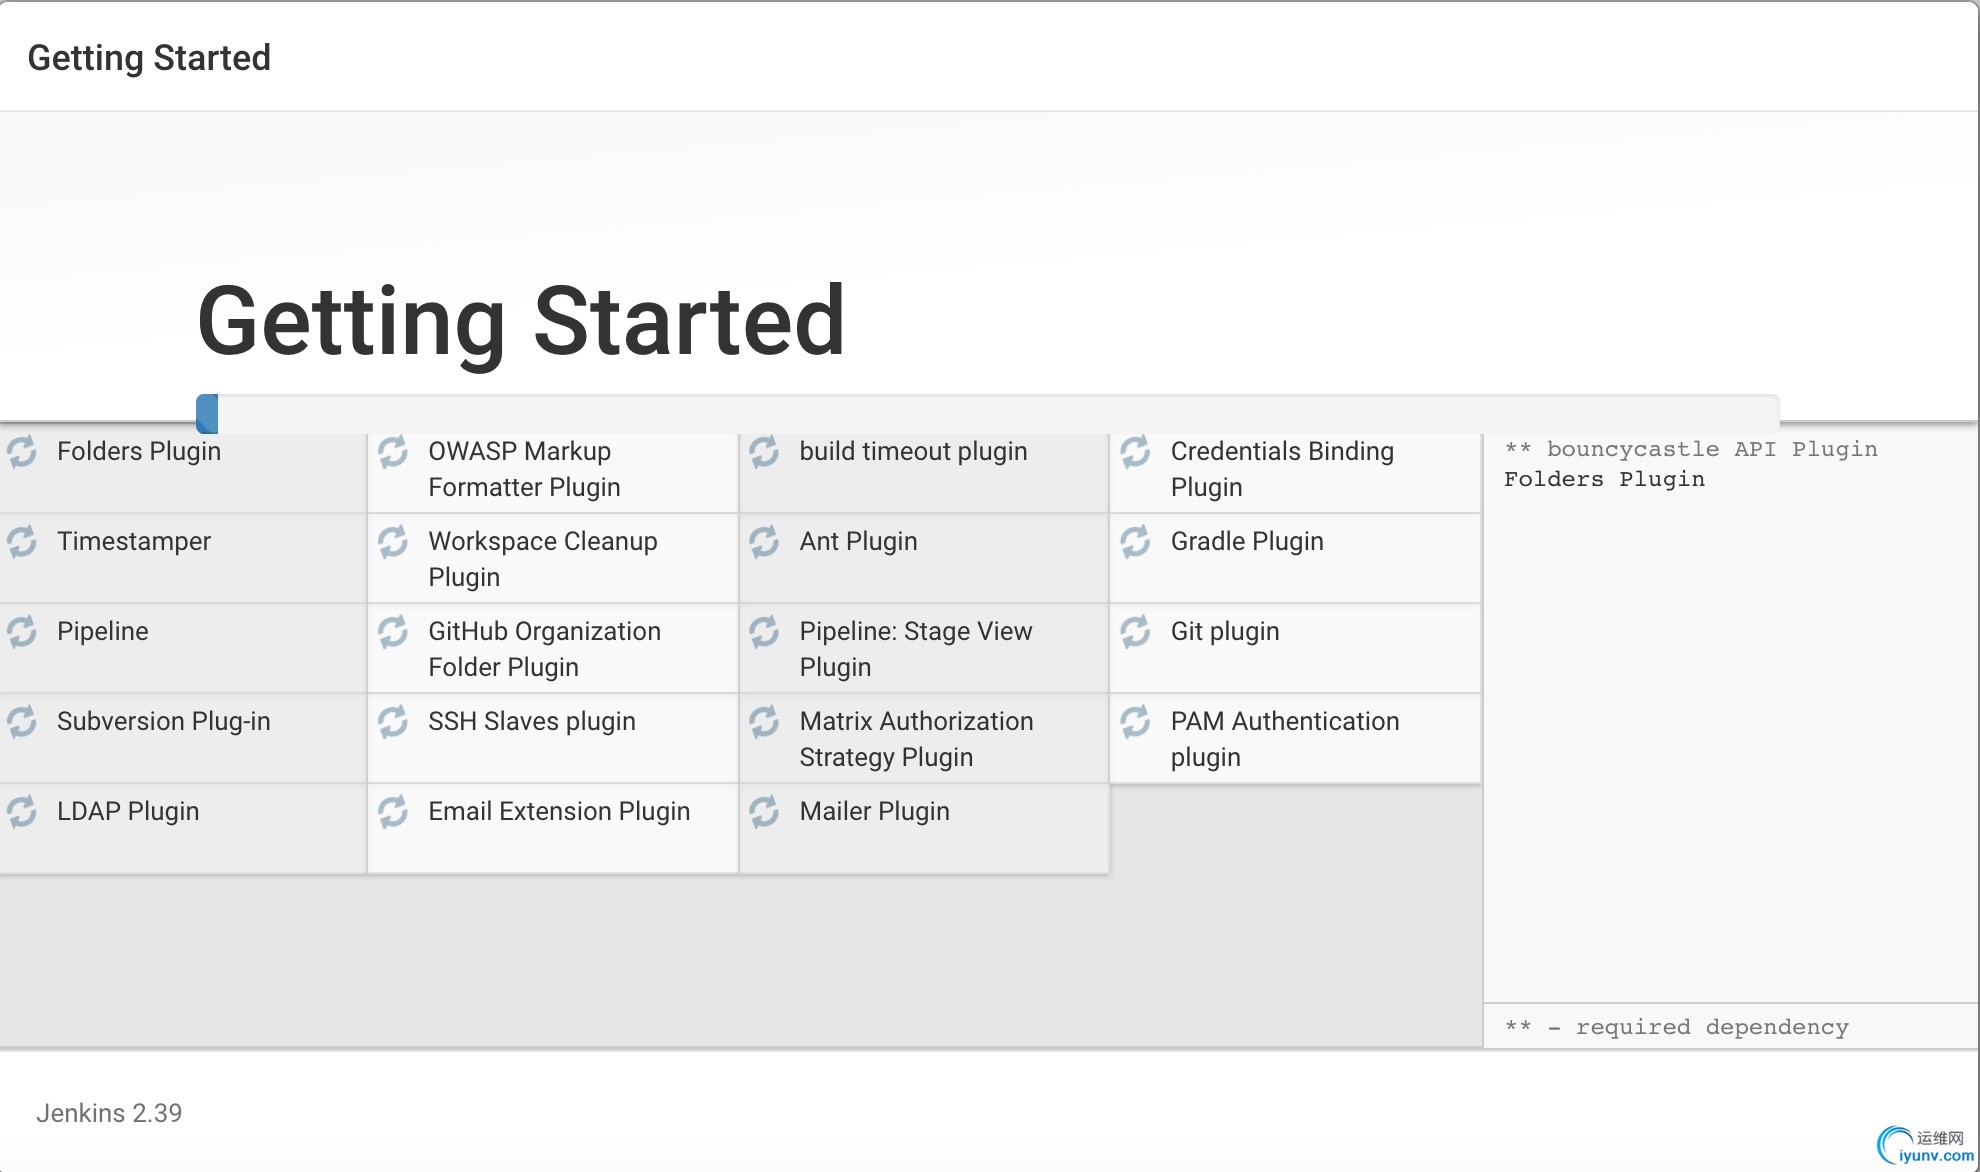Screen dimensions: 1980x1172
Task: Click the refresh icon beside Folders Plugin
Action: [22, 451]
